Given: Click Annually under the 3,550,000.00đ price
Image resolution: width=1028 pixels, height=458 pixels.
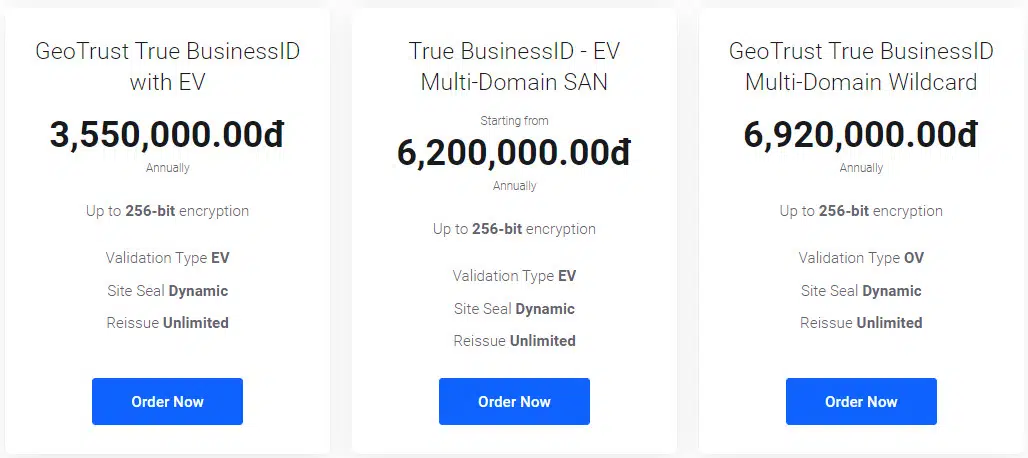Looking at the screenshot, I should (x=167, y=168).
